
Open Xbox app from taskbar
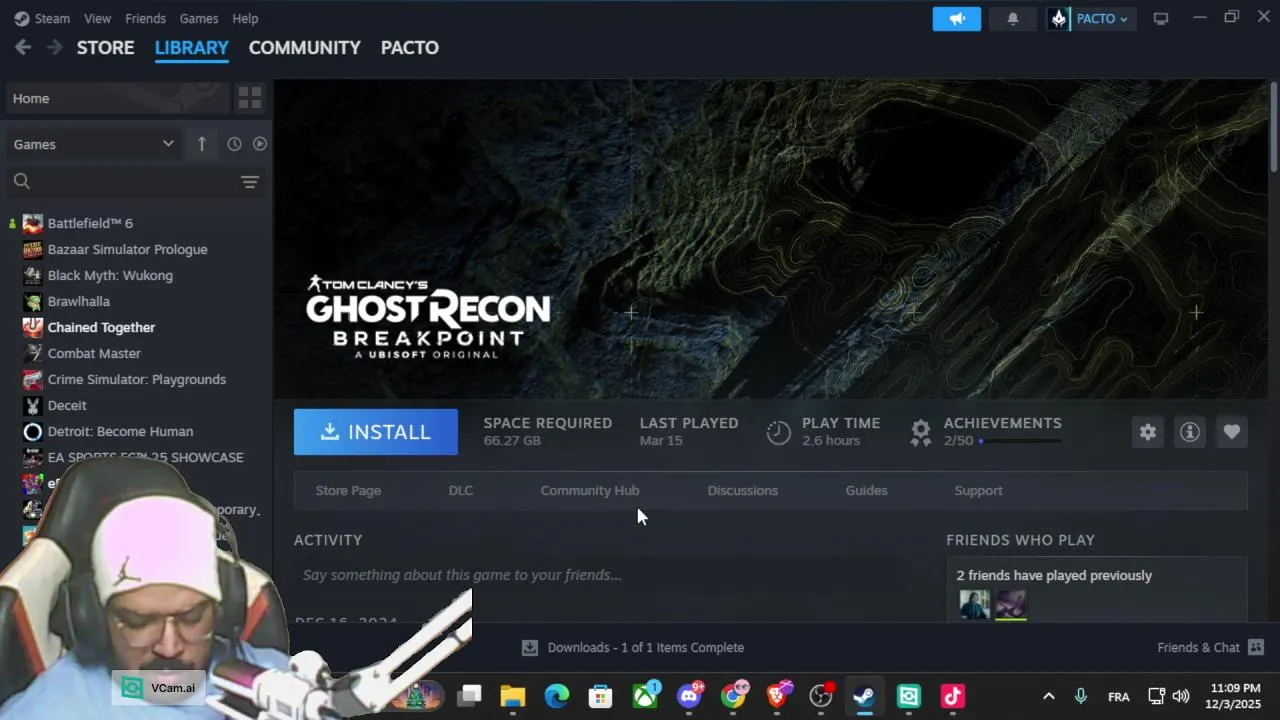(x=645, y=696)
